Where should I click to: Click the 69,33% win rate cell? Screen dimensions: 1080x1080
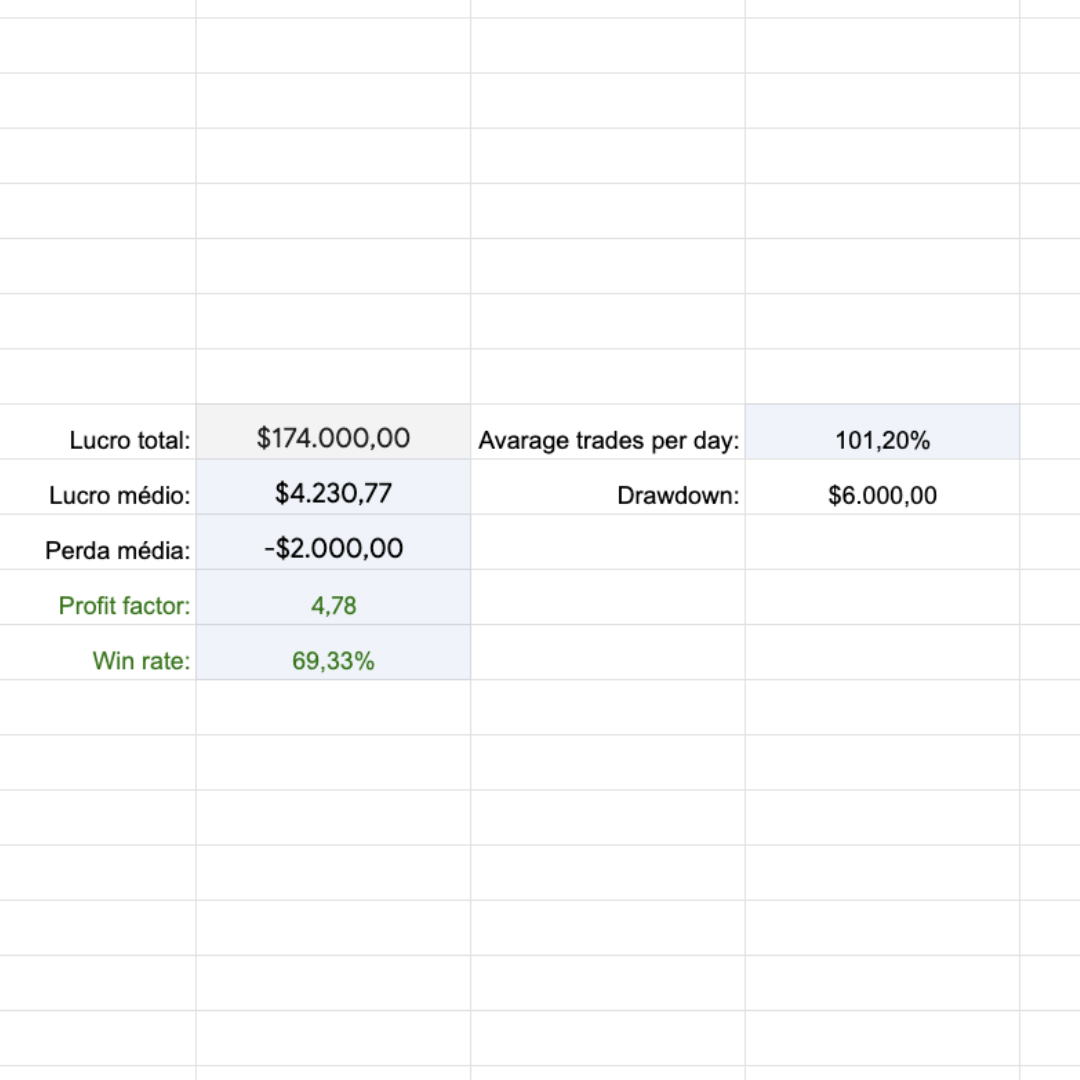pos(333,661)
